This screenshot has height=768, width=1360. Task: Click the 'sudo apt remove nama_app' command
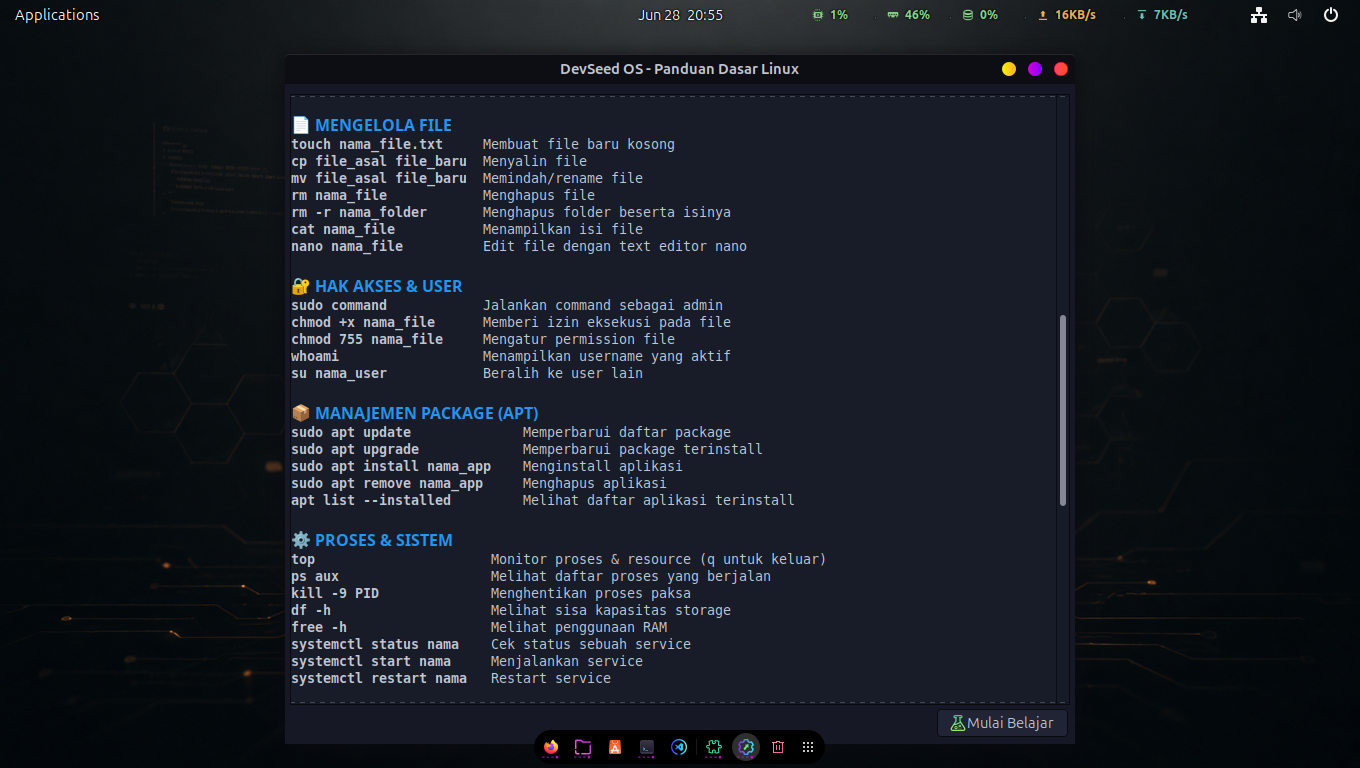[x=387, y=483]
